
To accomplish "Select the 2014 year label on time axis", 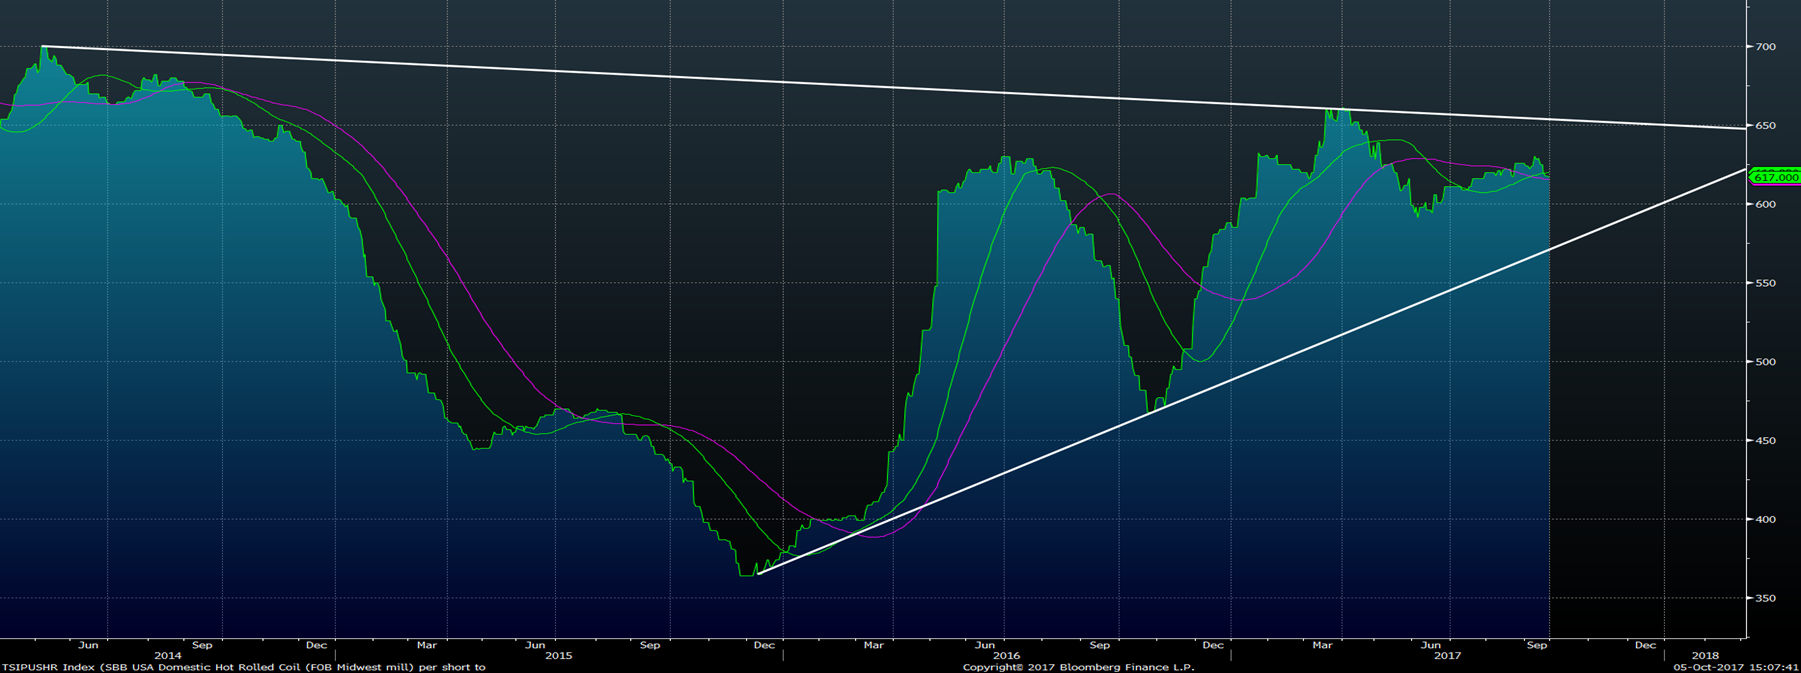I will pos(168,656).
